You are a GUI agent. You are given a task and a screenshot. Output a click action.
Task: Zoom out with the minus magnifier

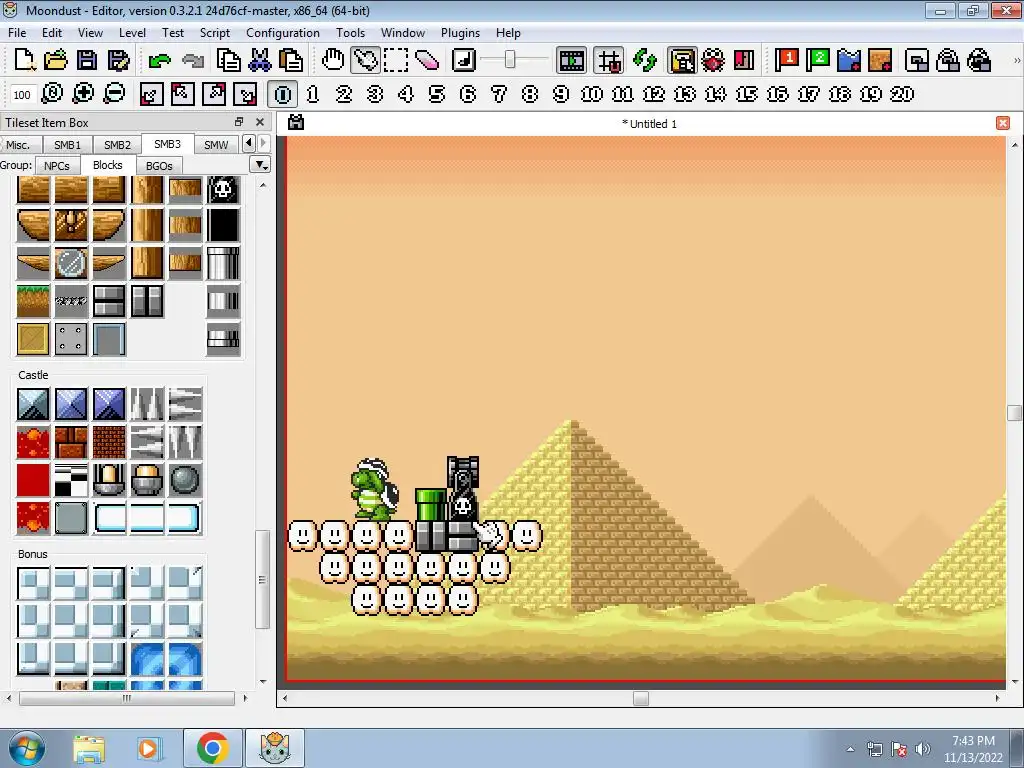tap(114, 93)
